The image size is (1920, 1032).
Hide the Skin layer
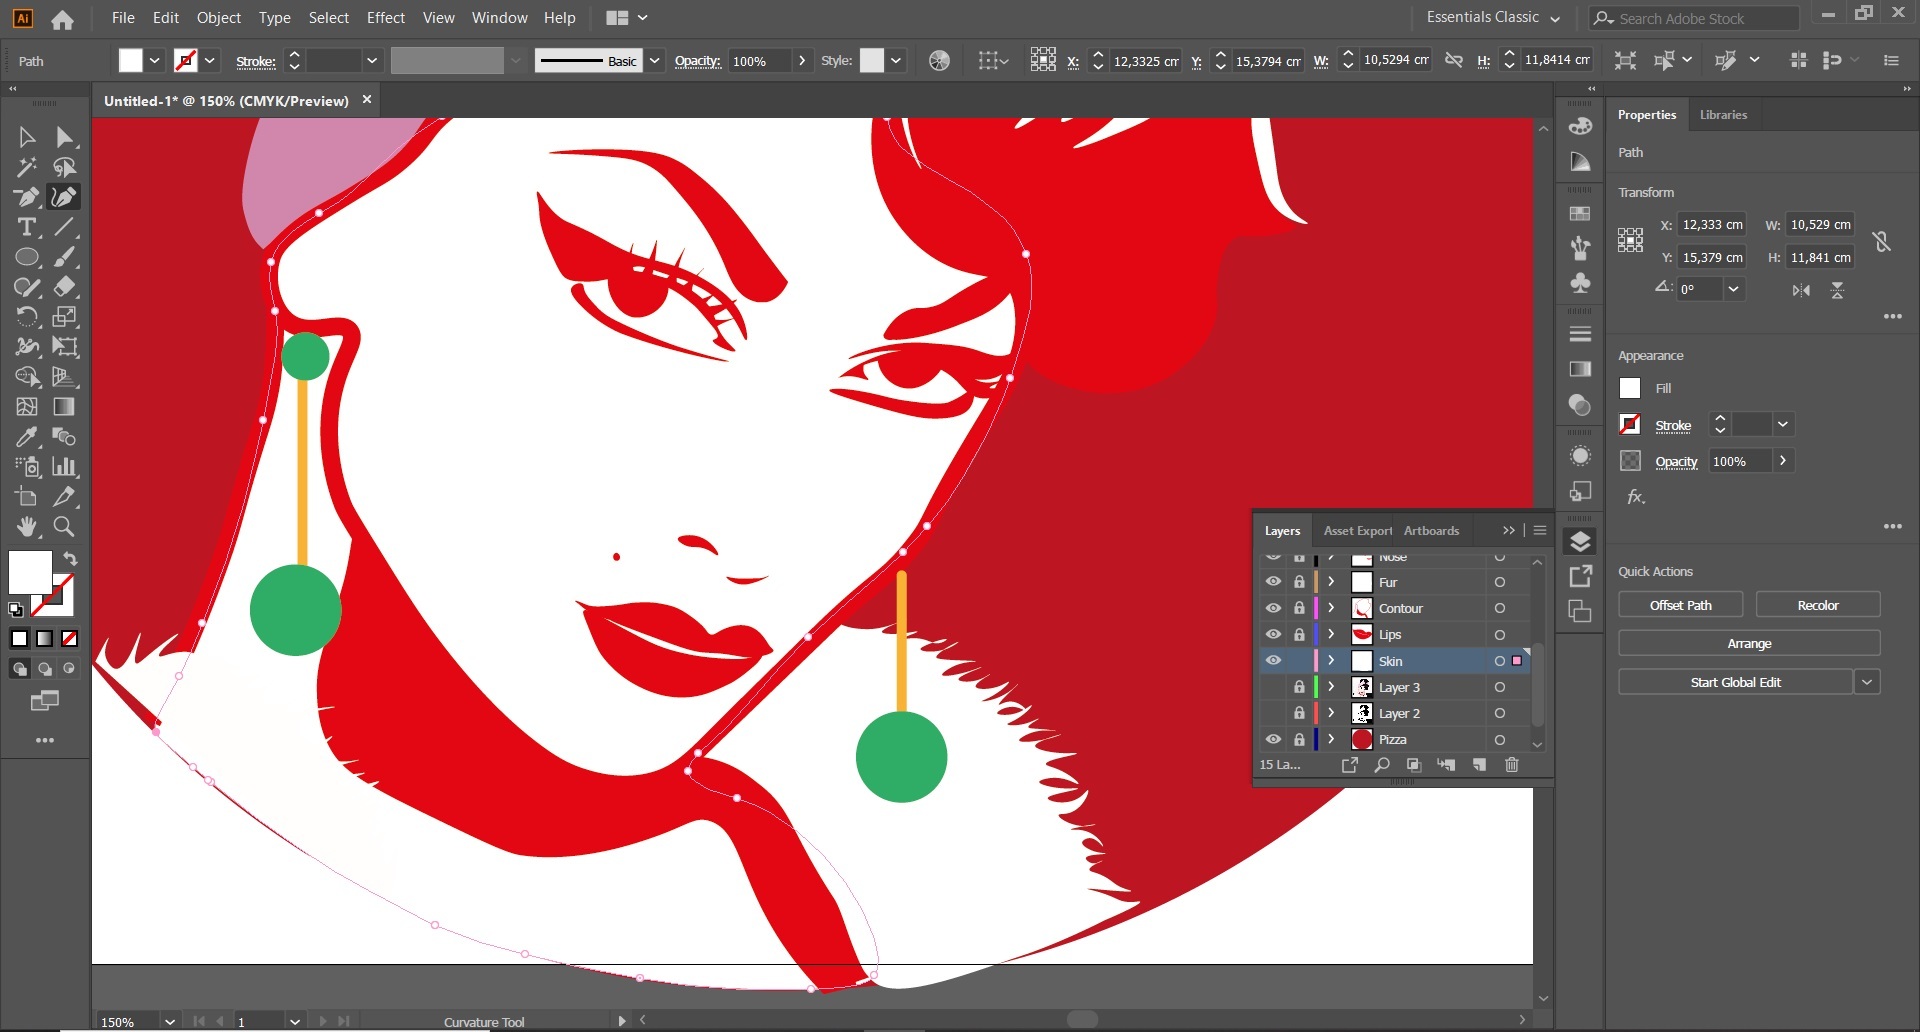pyautogui.click(x=1273, y=661)
